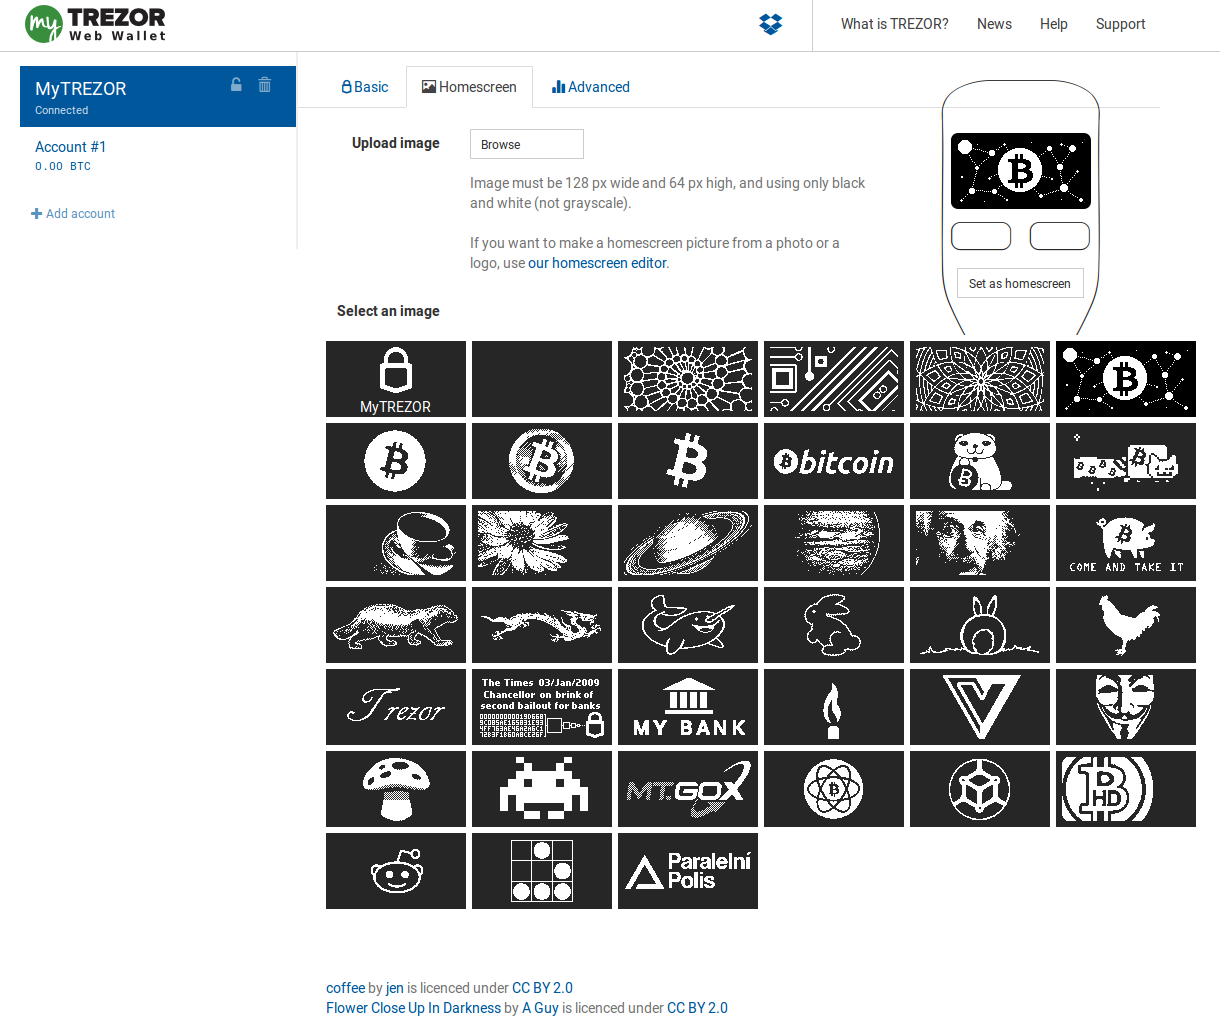
Task: Click the myTREZOR Web Wallet logo
Action: [x=96, y=24]
